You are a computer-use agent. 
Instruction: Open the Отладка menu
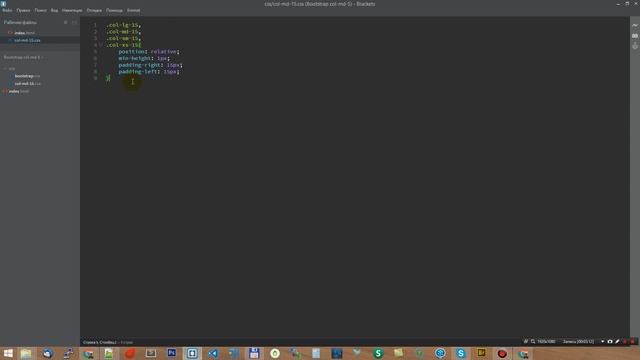pos(94,10)
